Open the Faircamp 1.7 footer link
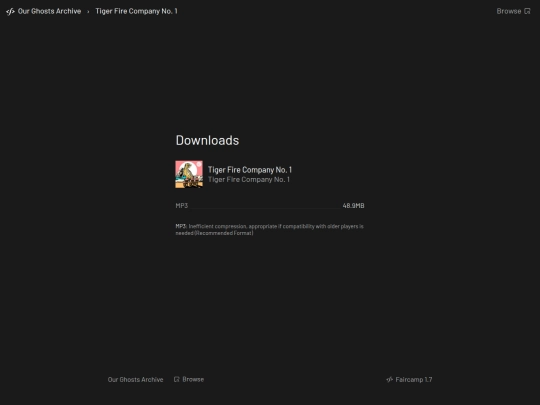540x405 pixels. [414, 380]
